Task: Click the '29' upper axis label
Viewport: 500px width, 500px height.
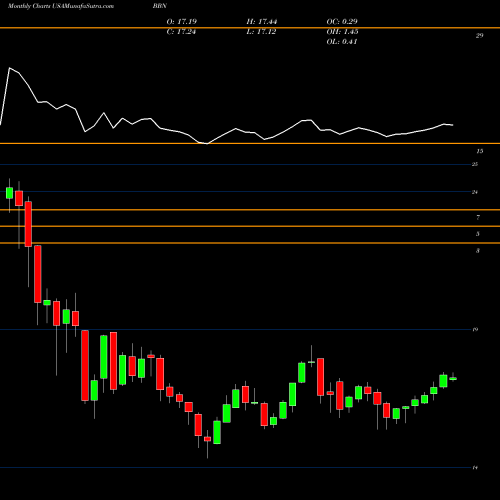Action: pyautogui.click(x=479, y=36)
